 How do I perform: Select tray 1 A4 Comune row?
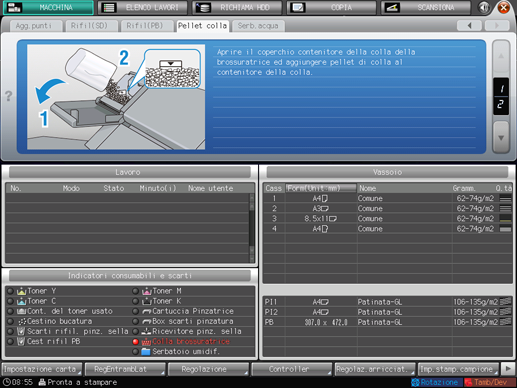(388, 199)
